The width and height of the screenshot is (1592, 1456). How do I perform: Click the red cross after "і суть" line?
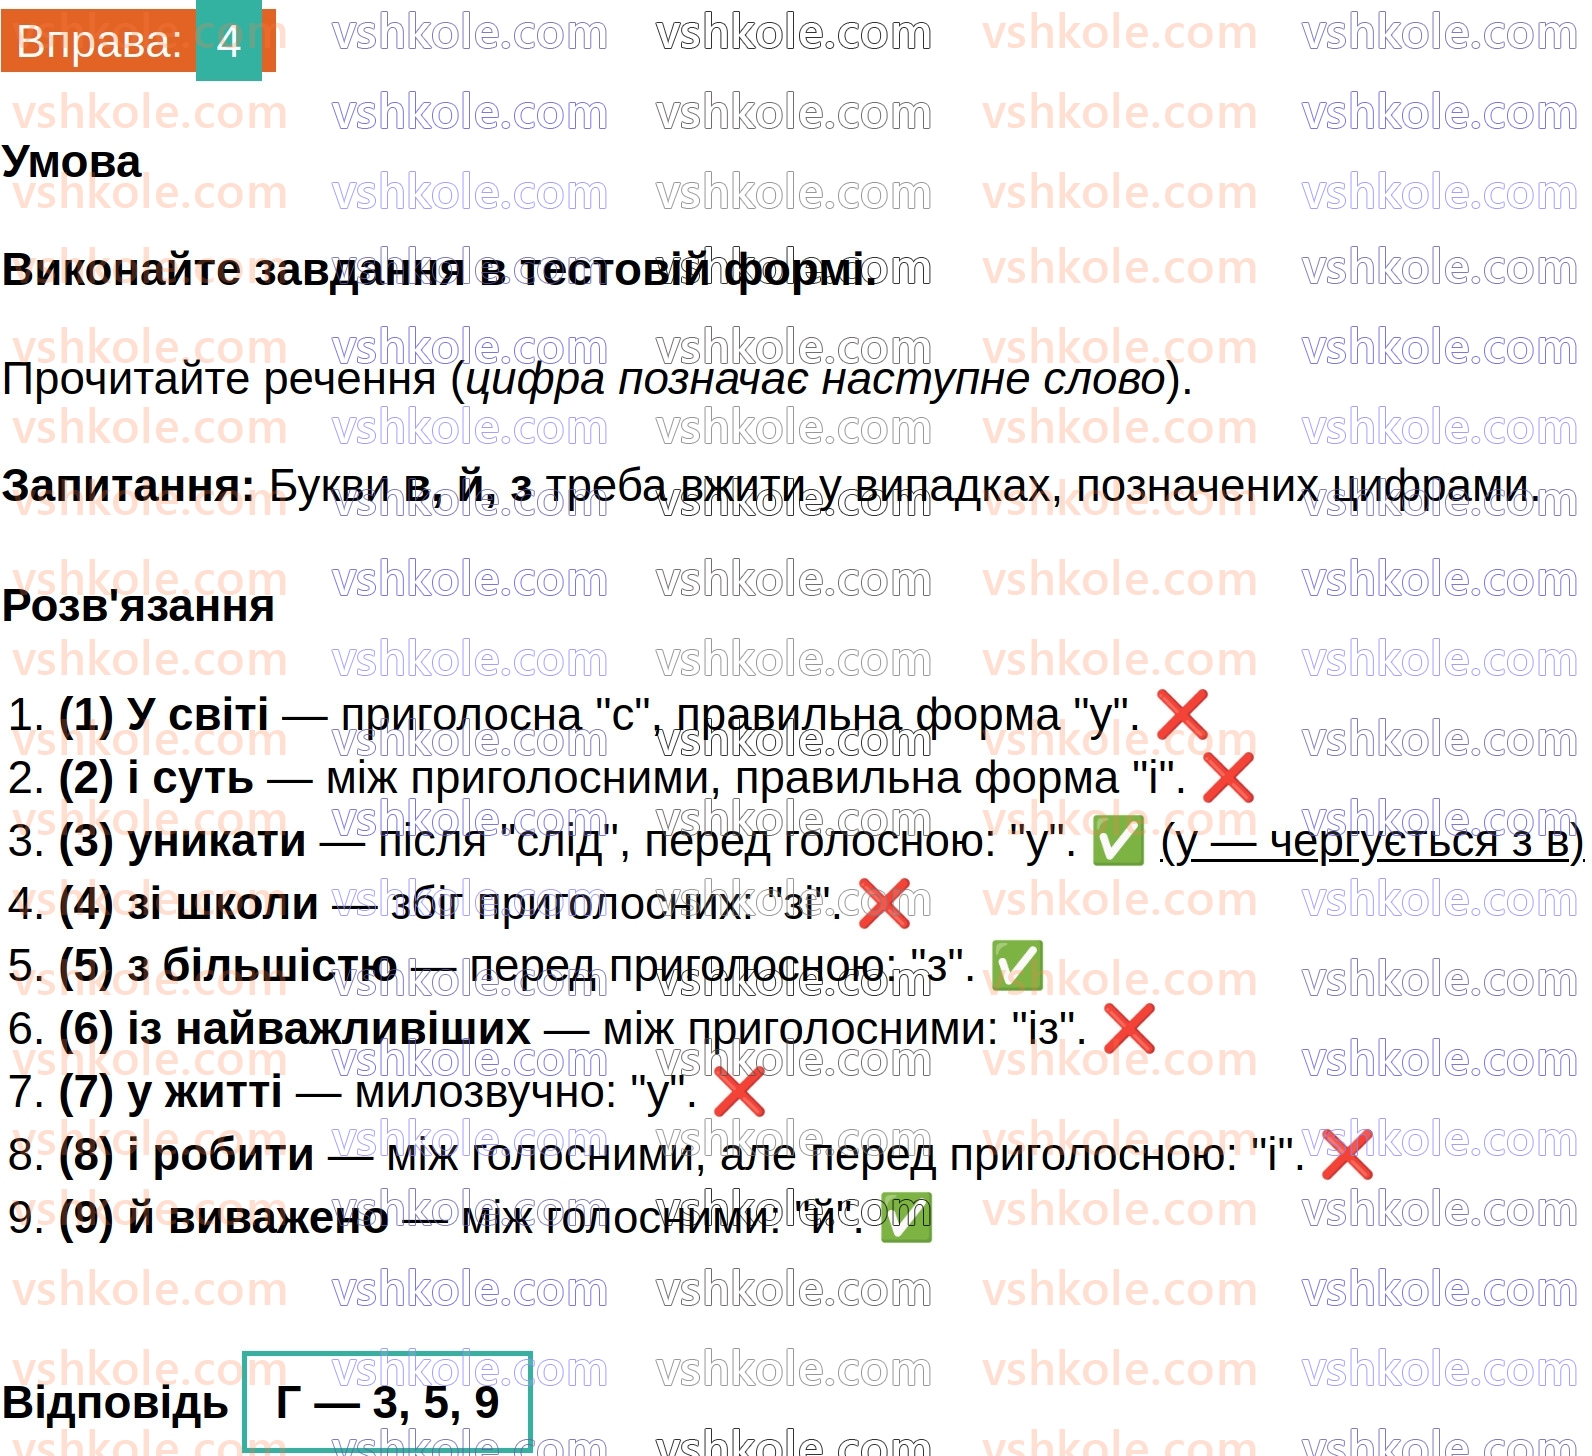coord(1227,778)
